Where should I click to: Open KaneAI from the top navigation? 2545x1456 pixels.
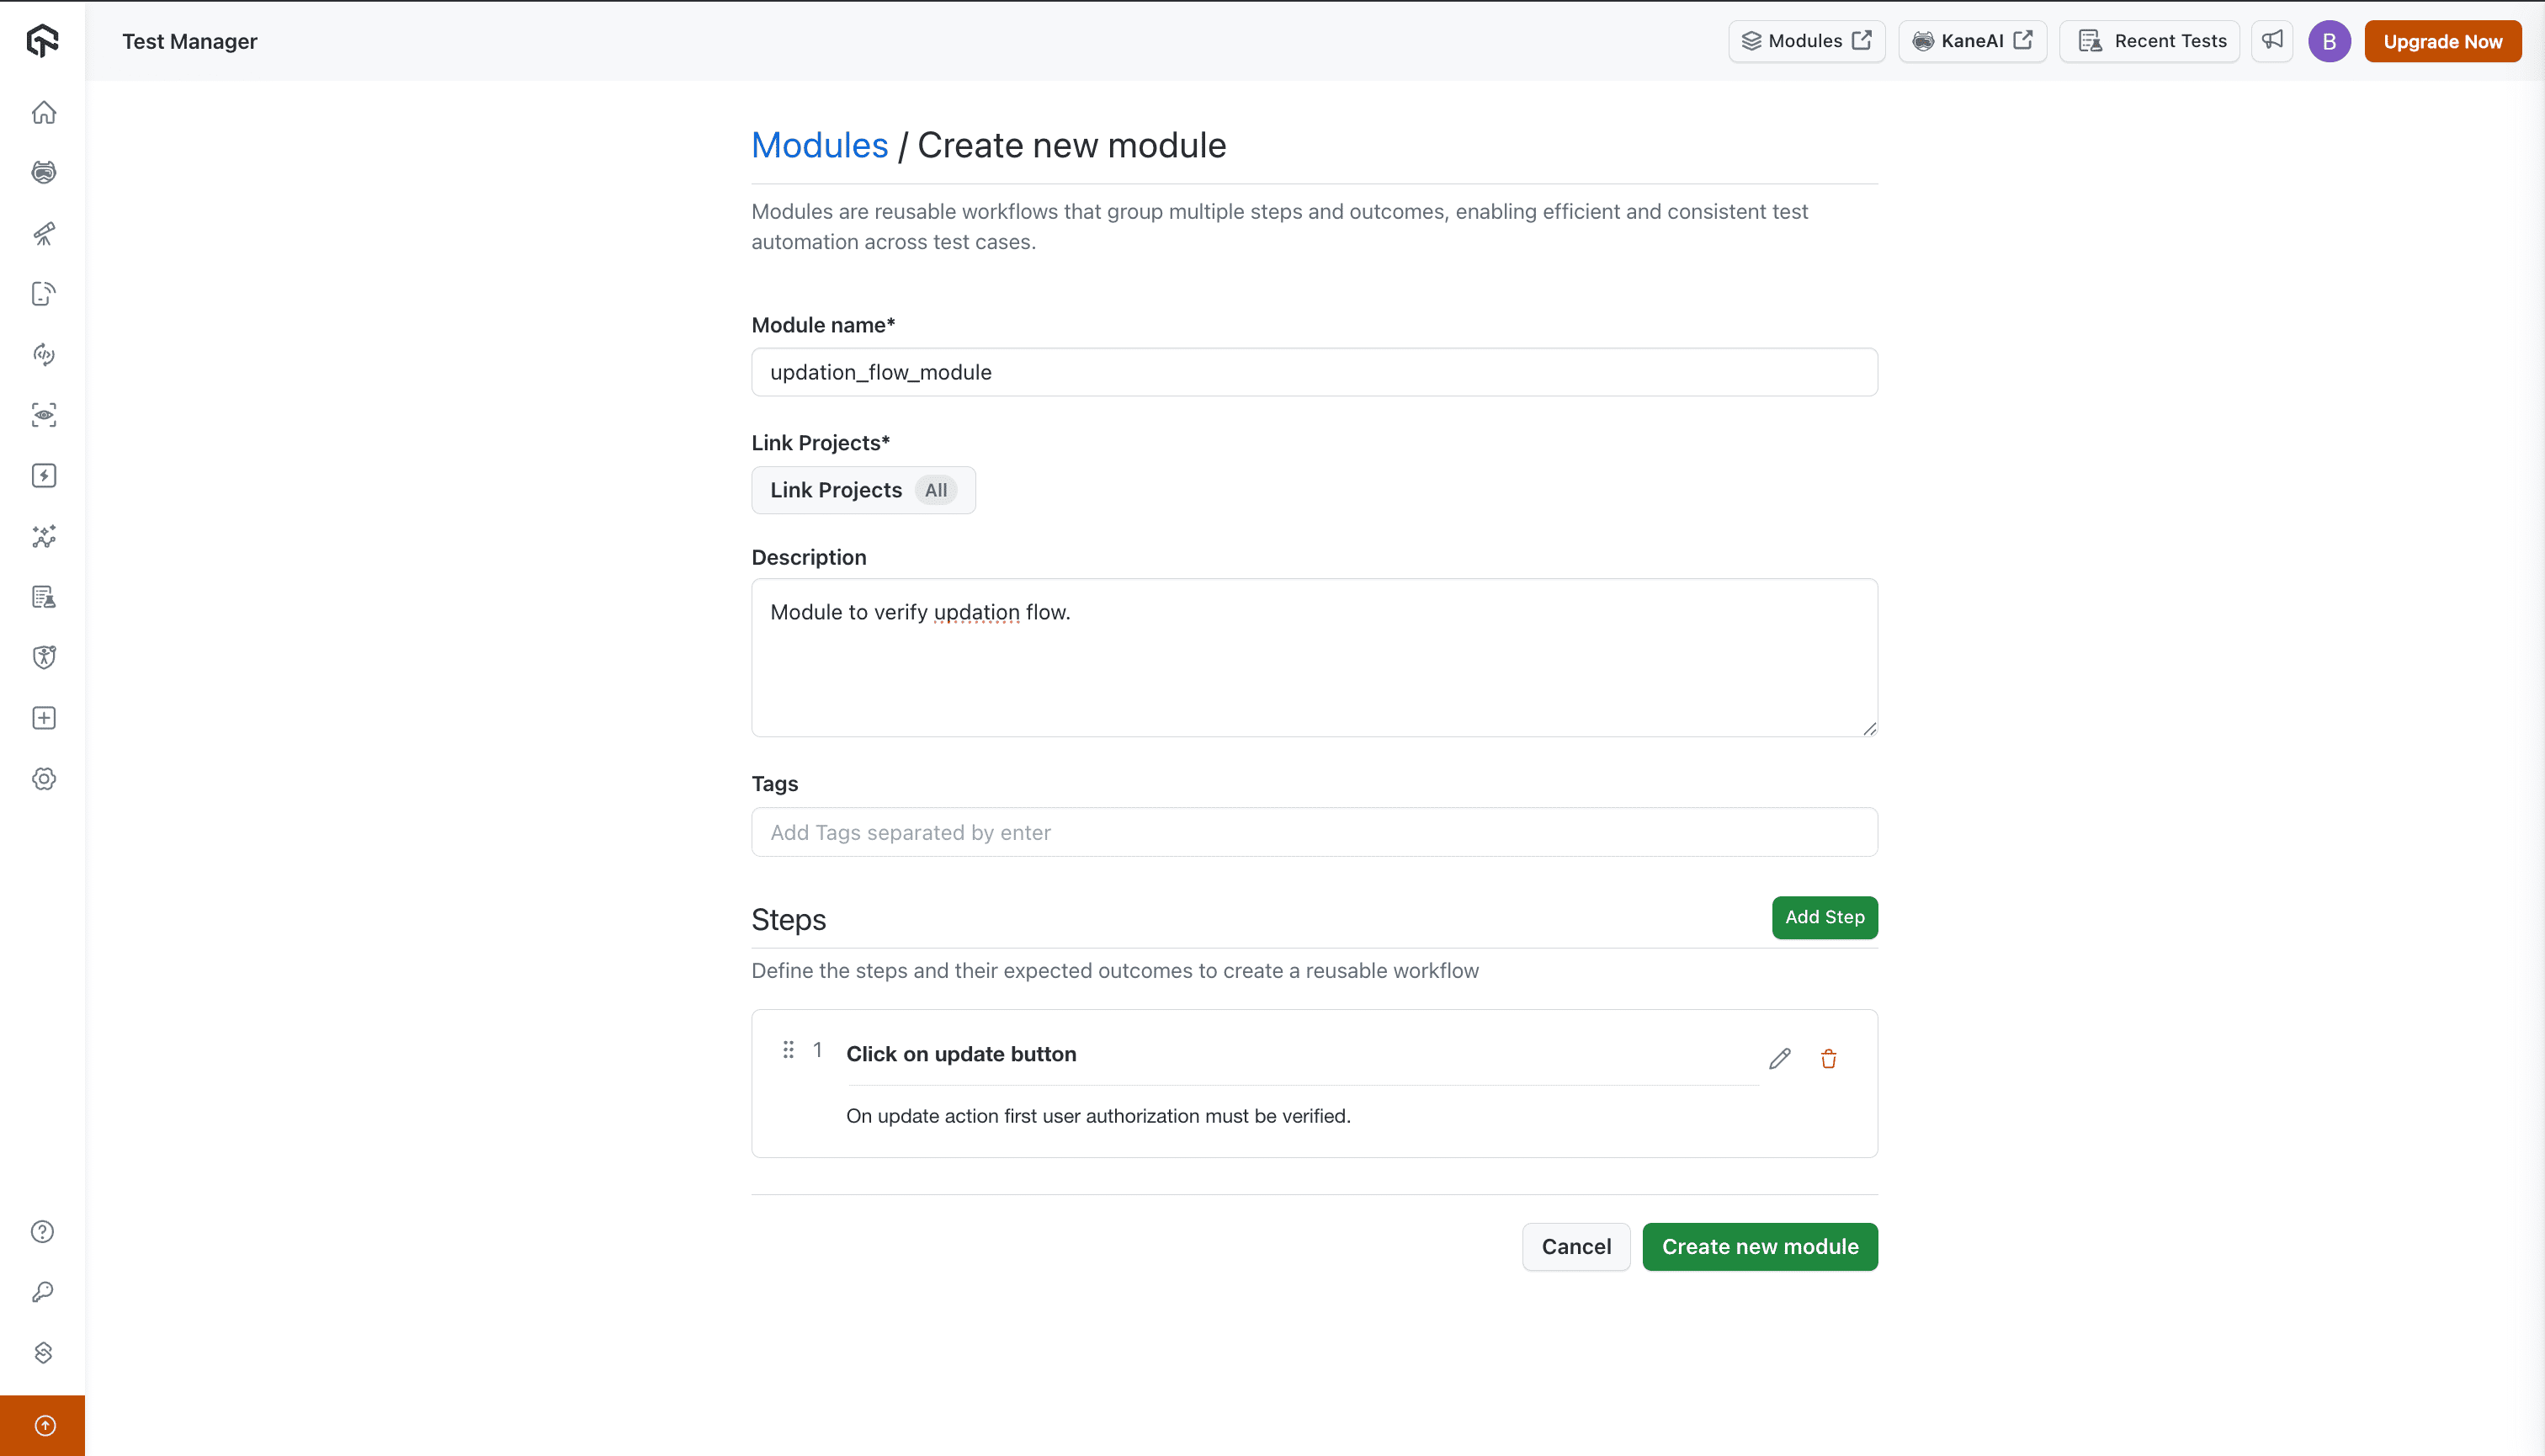(x=1971, y=41)
